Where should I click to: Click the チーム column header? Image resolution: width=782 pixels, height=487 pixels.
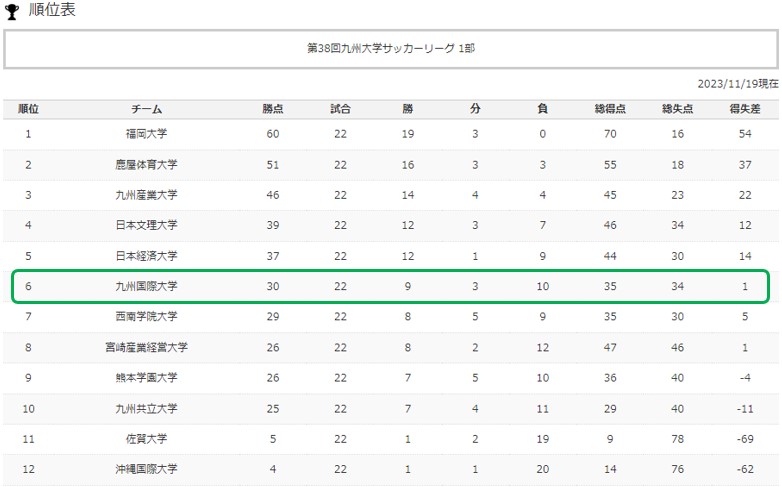pos(146,109)
